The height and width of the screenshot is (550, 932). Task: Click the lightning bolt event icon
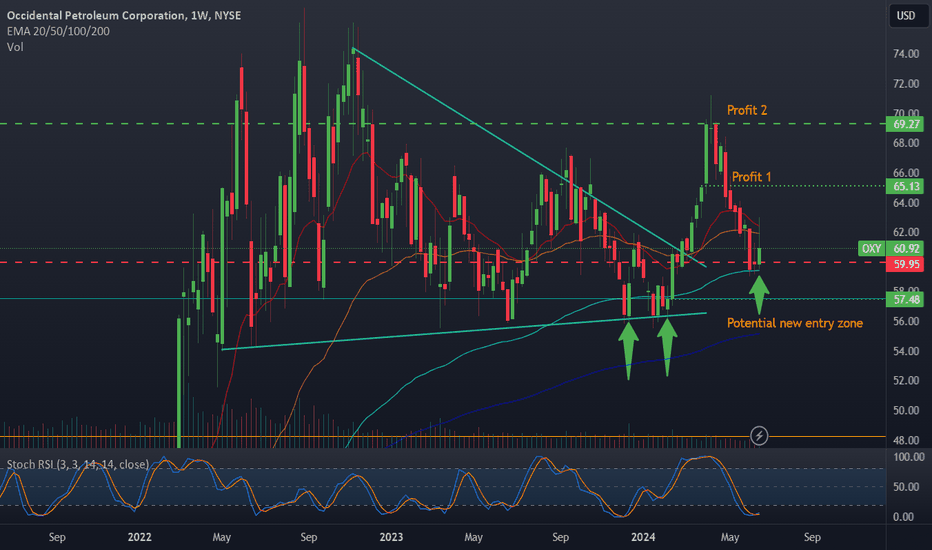tap(758, 436)
